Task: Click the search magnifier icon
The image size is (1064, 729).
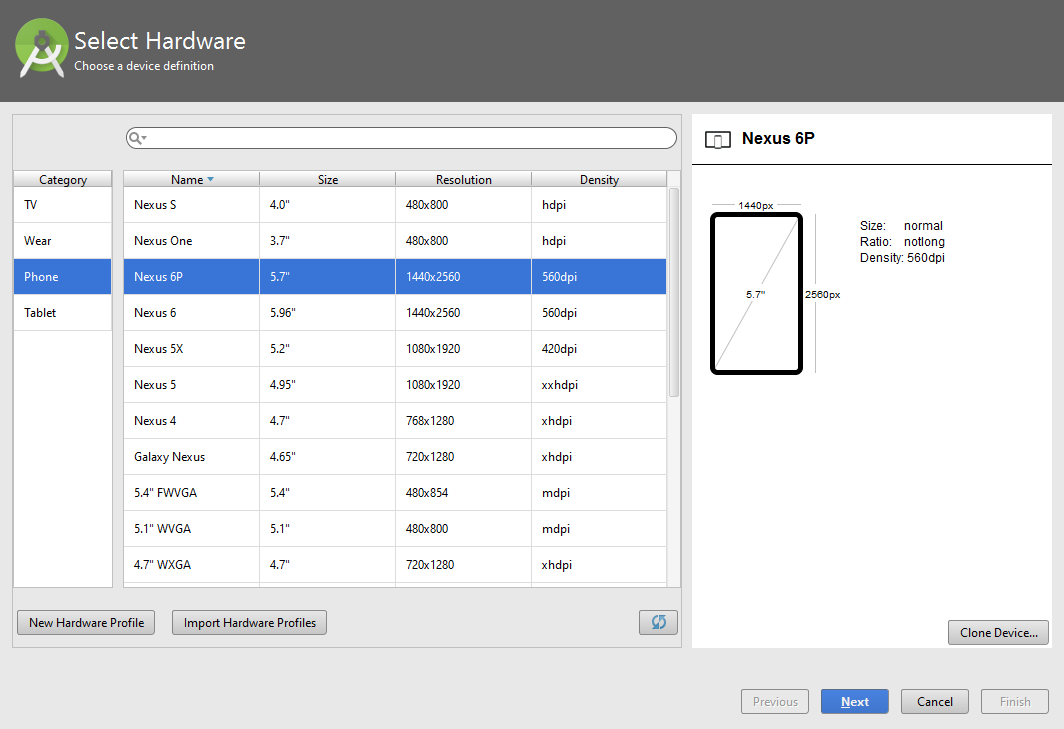Action: click(x=136, y=138)
